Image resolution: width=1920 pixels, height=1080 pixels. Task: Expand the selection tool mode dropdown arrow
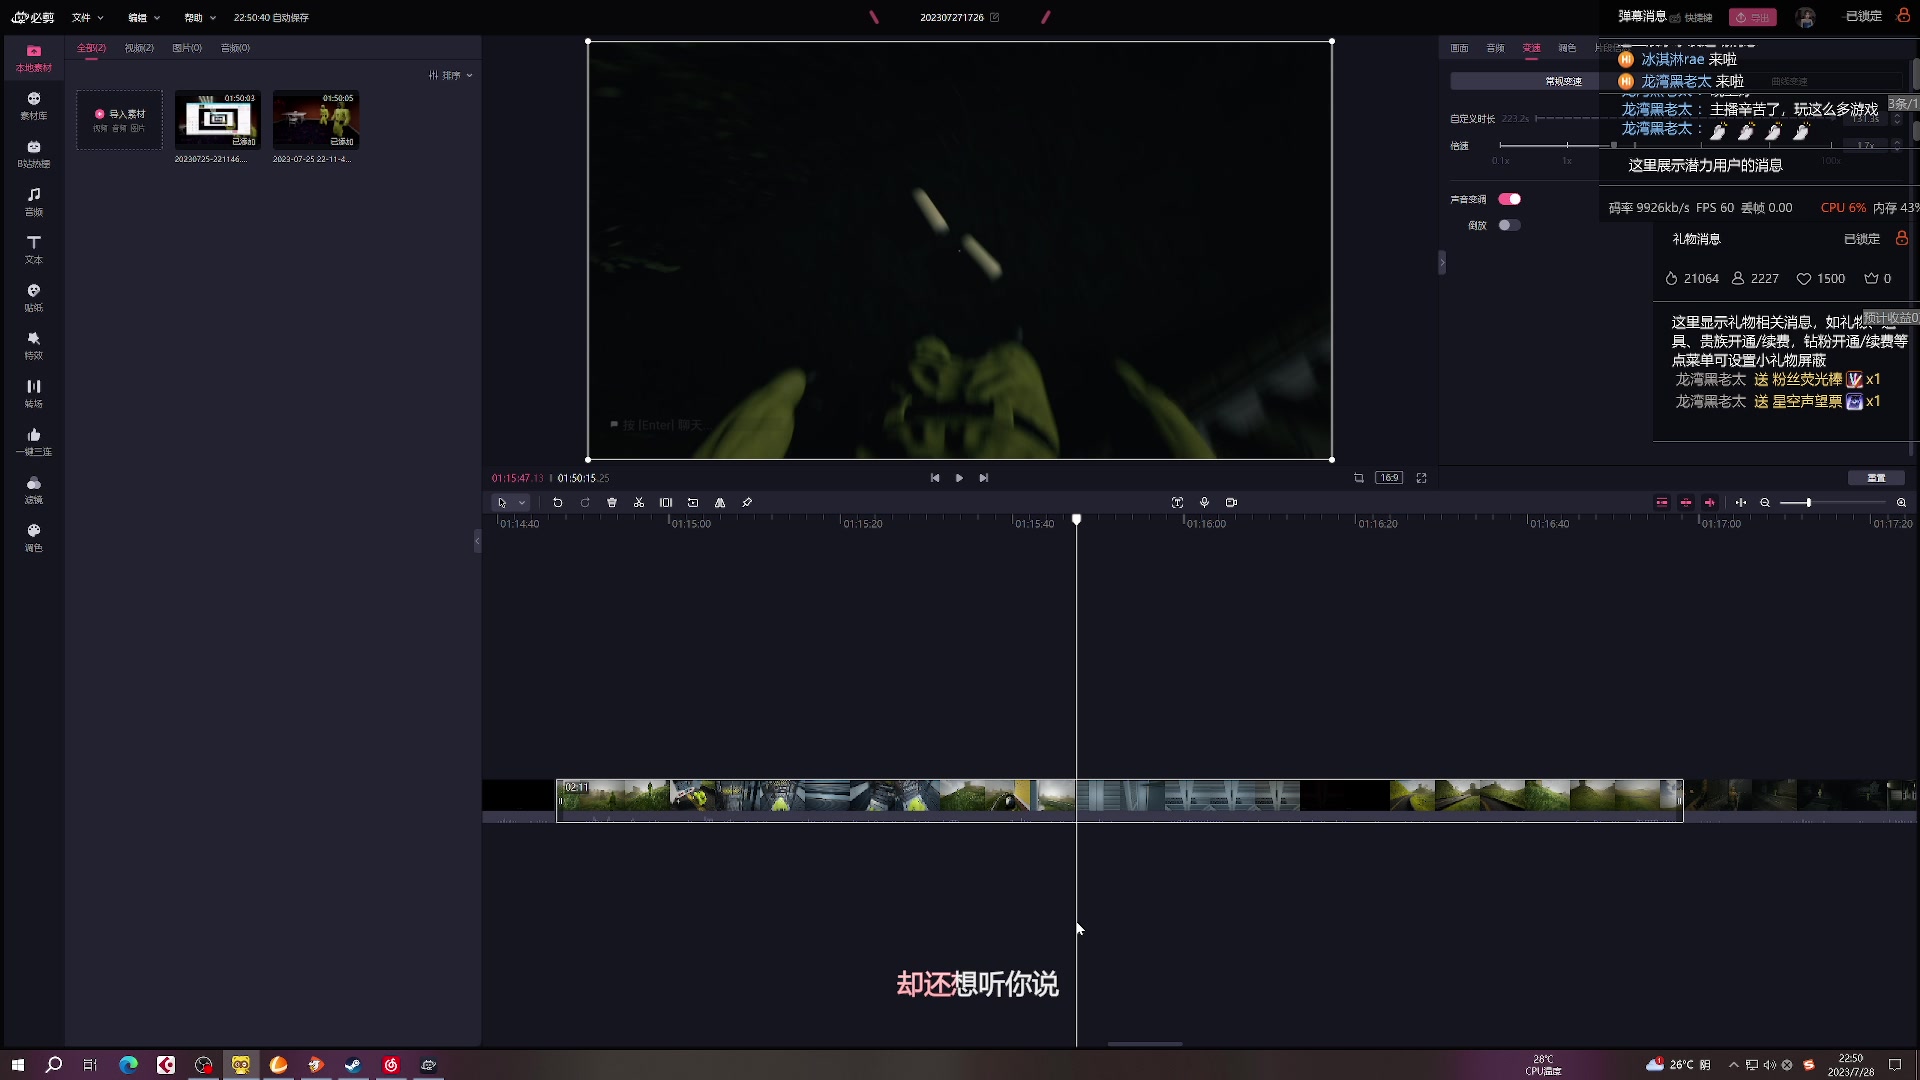click(x=522, y=503)
